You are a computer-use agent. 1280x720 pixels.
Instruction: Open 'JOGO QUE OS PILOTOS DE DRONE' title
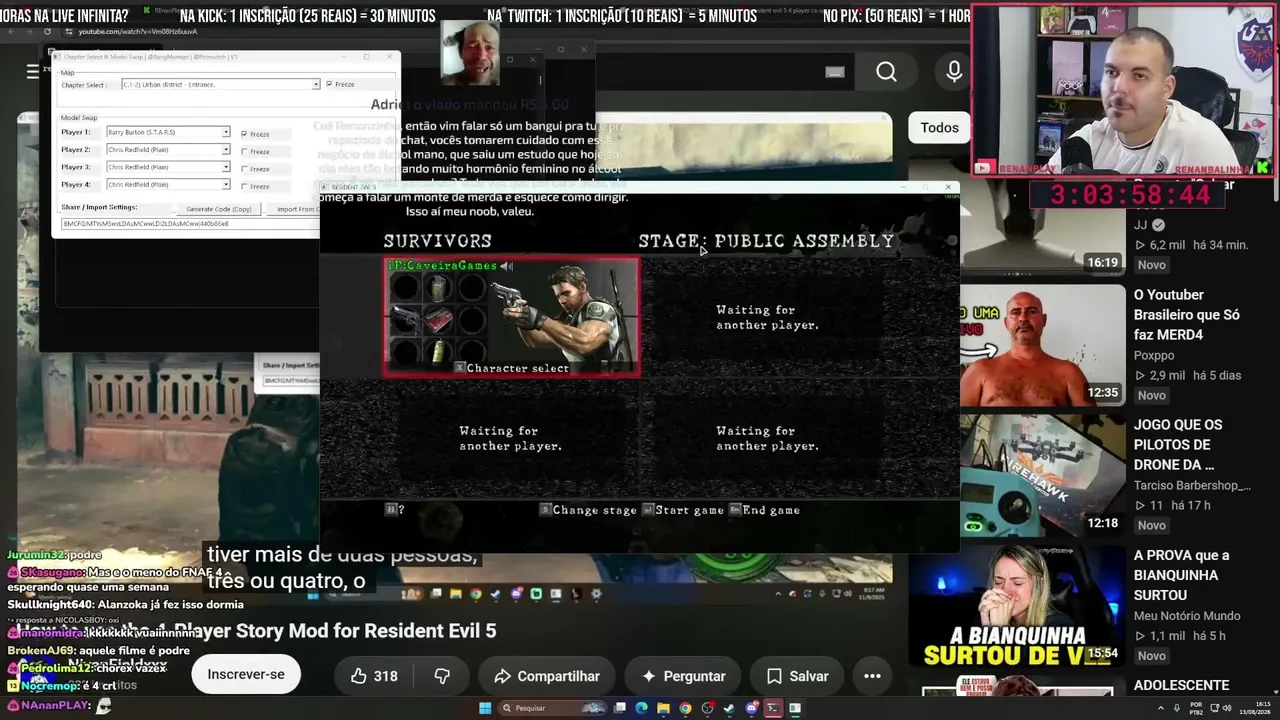tap(1174, 445)
